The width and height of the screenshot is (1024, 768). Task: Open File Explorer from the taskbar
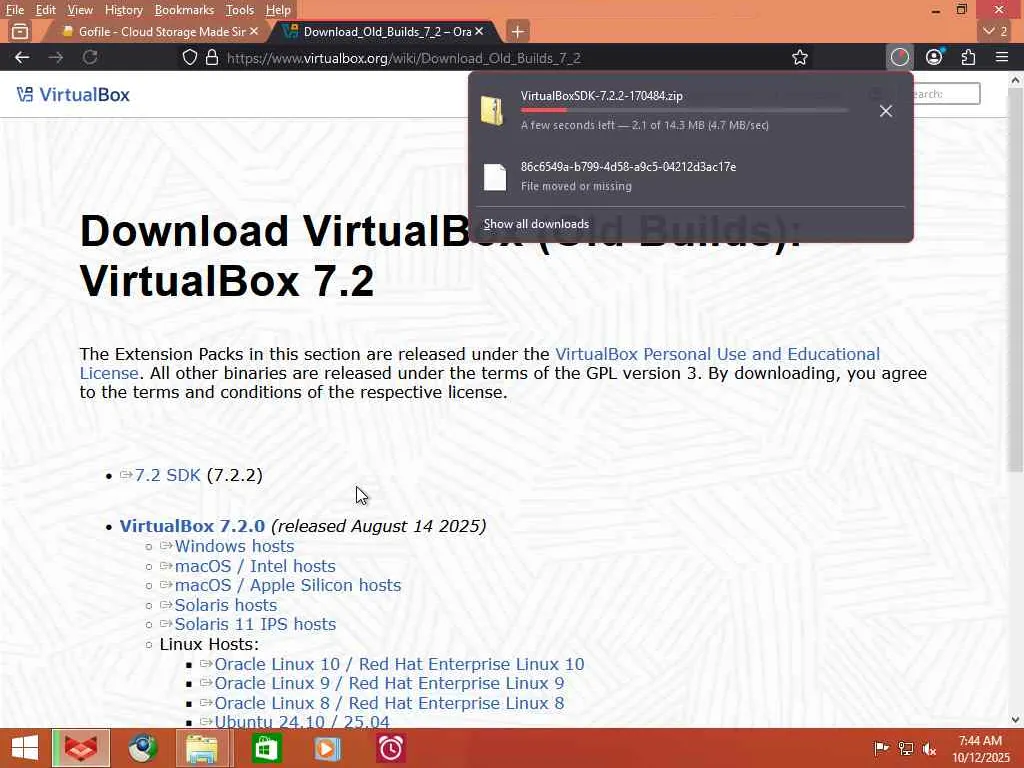coord(202,748)
